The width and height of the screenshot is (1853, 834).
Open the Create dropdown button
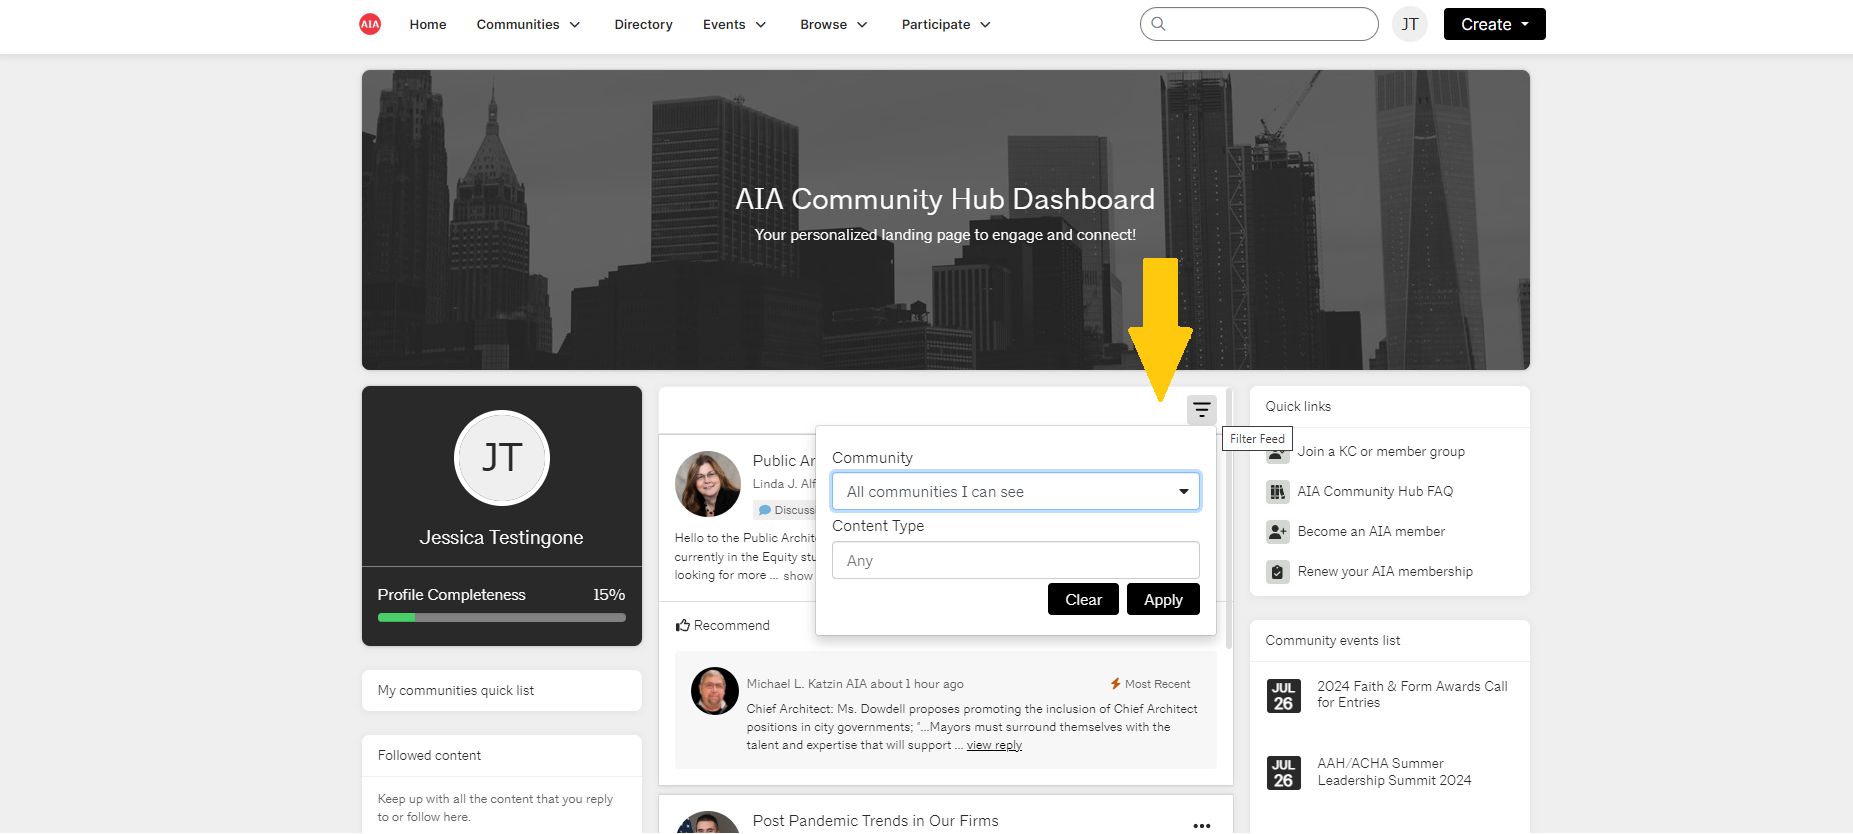tap(1494, 24)
